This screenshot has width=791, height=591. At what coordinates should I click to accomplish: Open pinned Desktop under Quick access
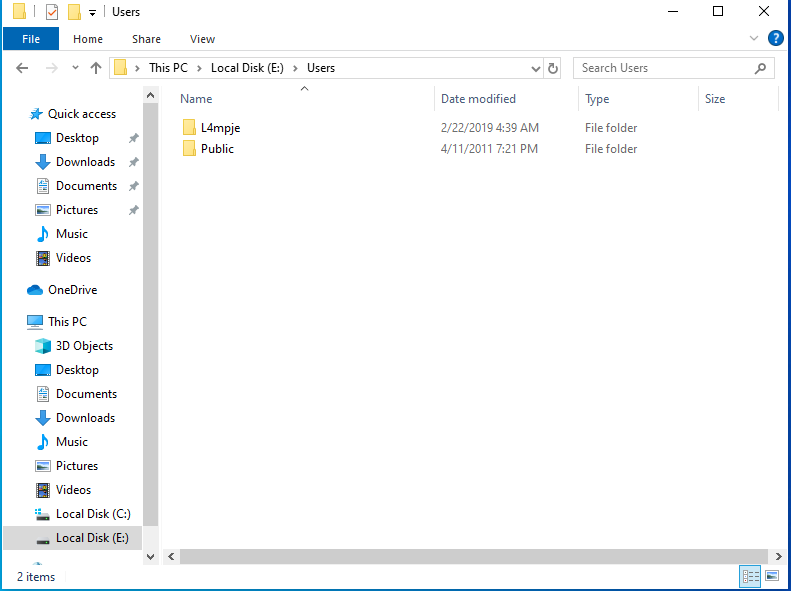click(77, 138)
